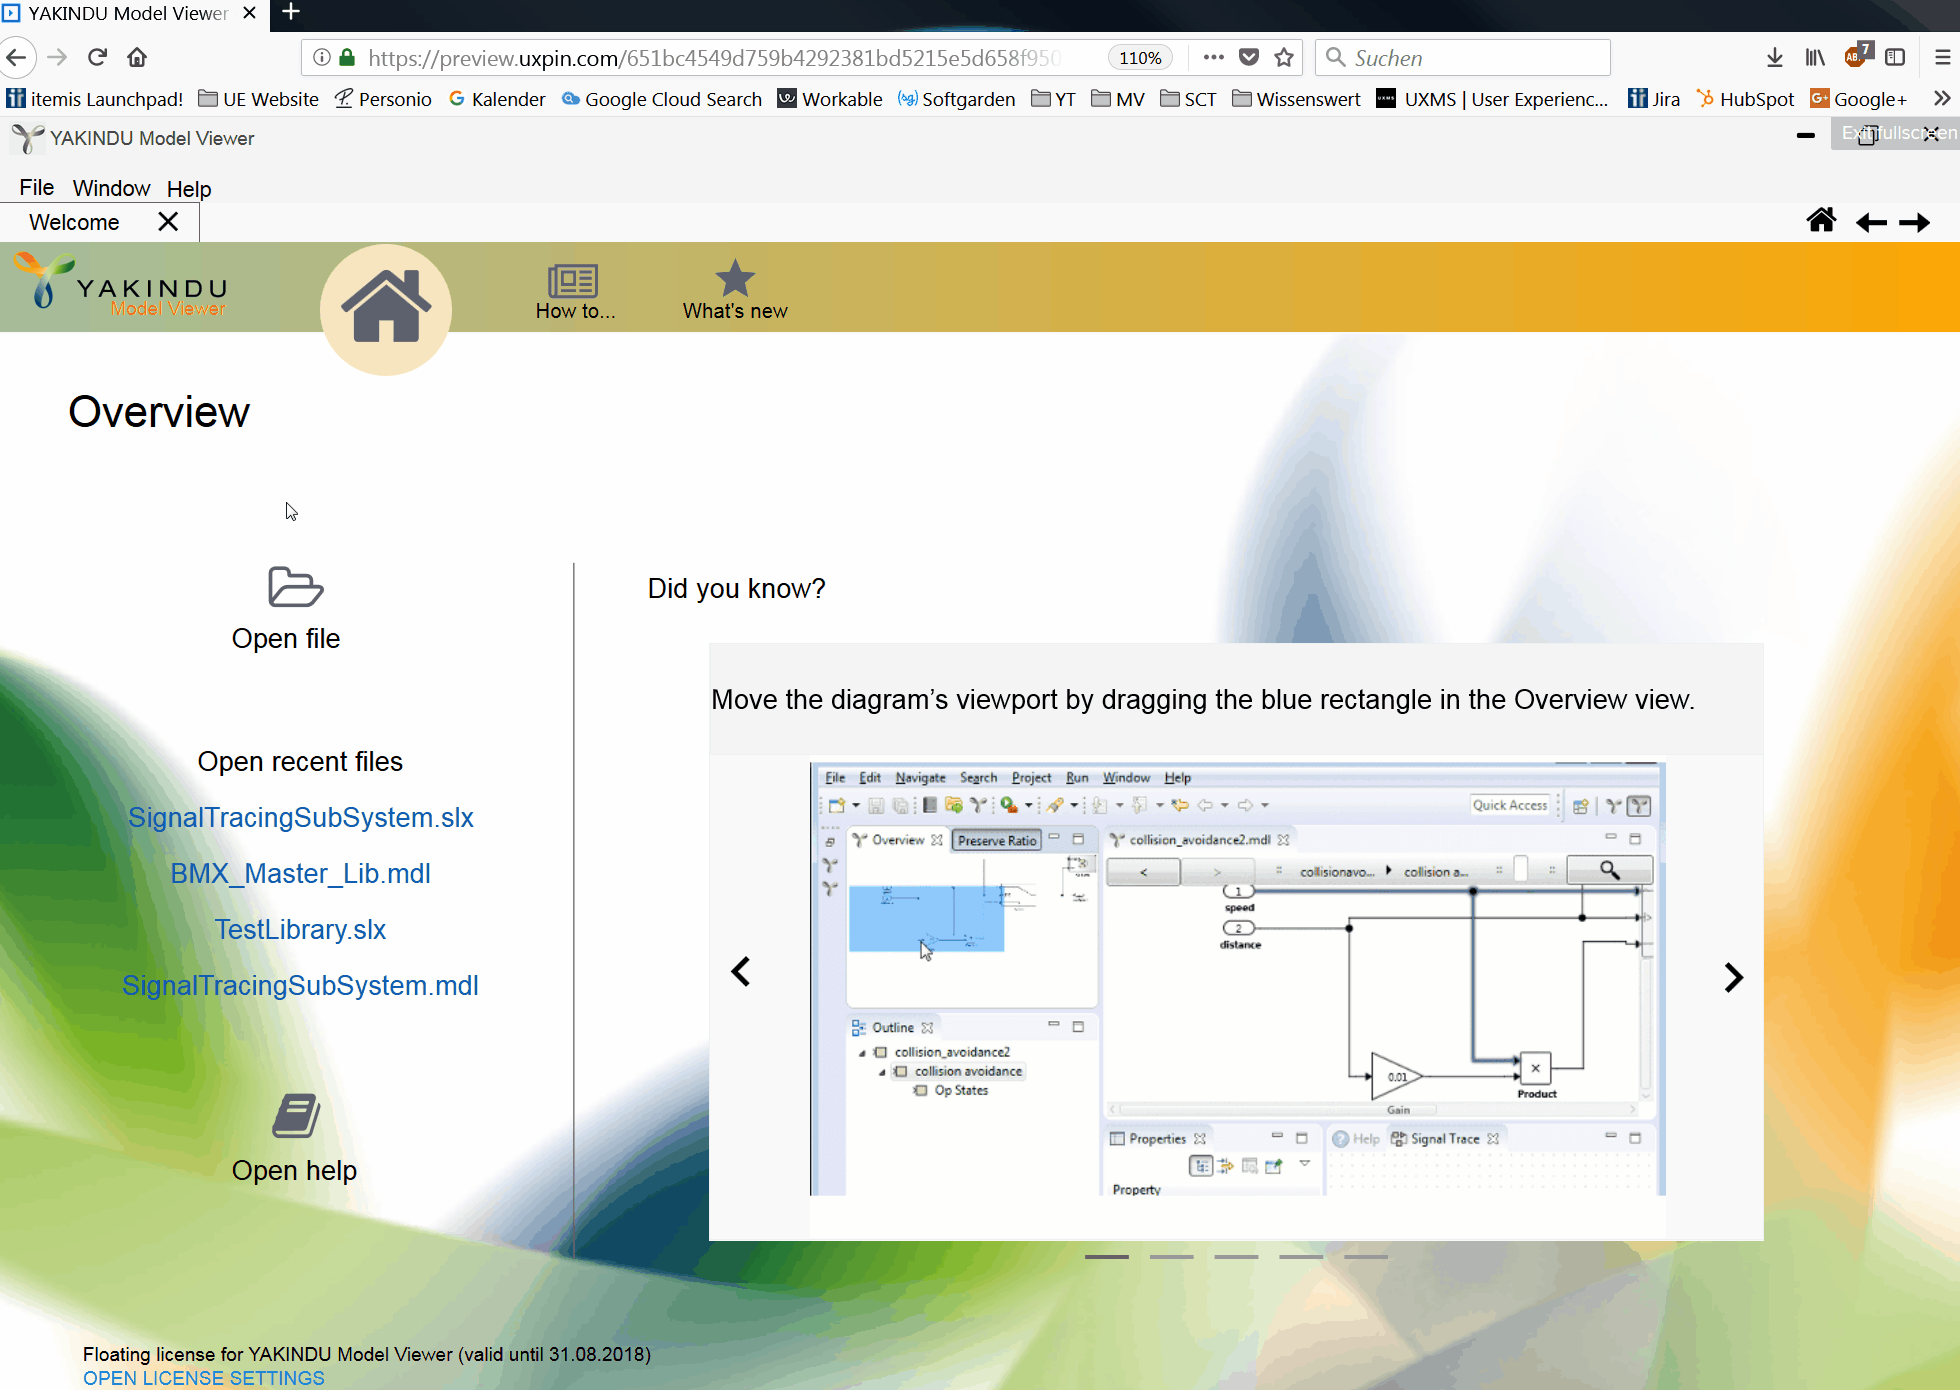Show the next tip with the right chevron
The width and height of the screenshot is (1960, 1390).
tap(1733, 977)
